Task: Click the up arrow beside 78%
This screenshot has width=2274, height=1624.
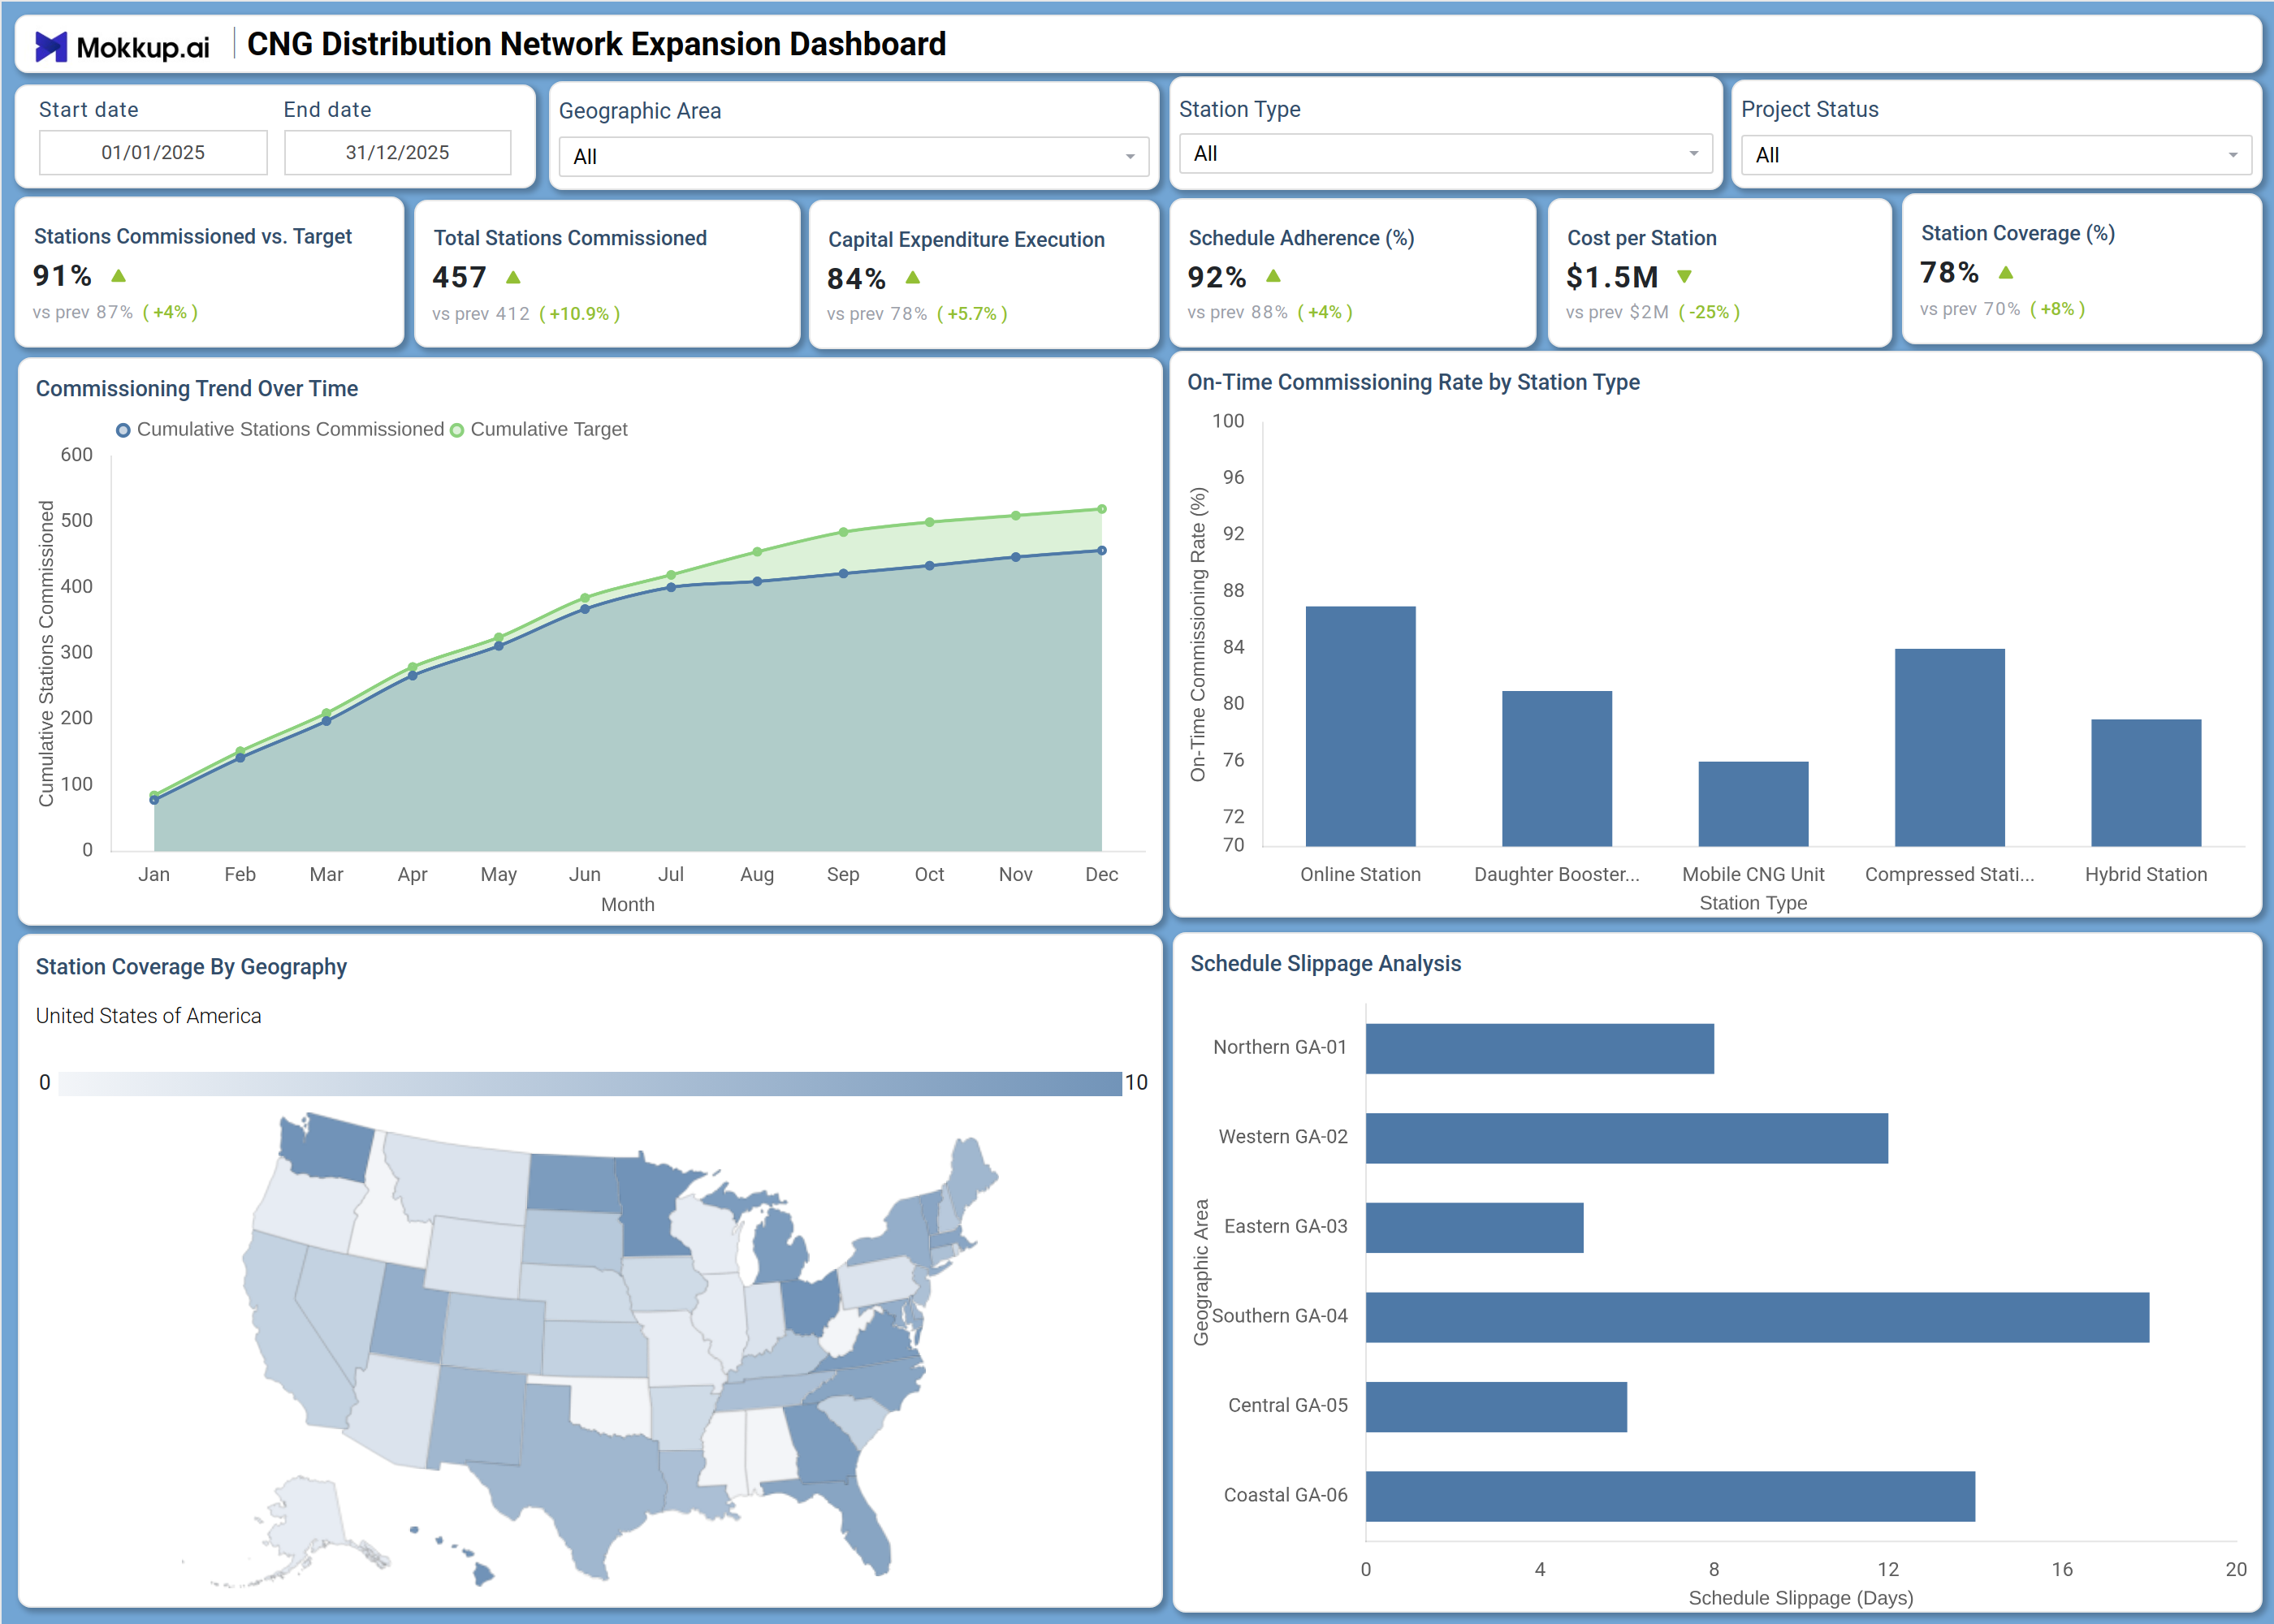Action: 2005,272
